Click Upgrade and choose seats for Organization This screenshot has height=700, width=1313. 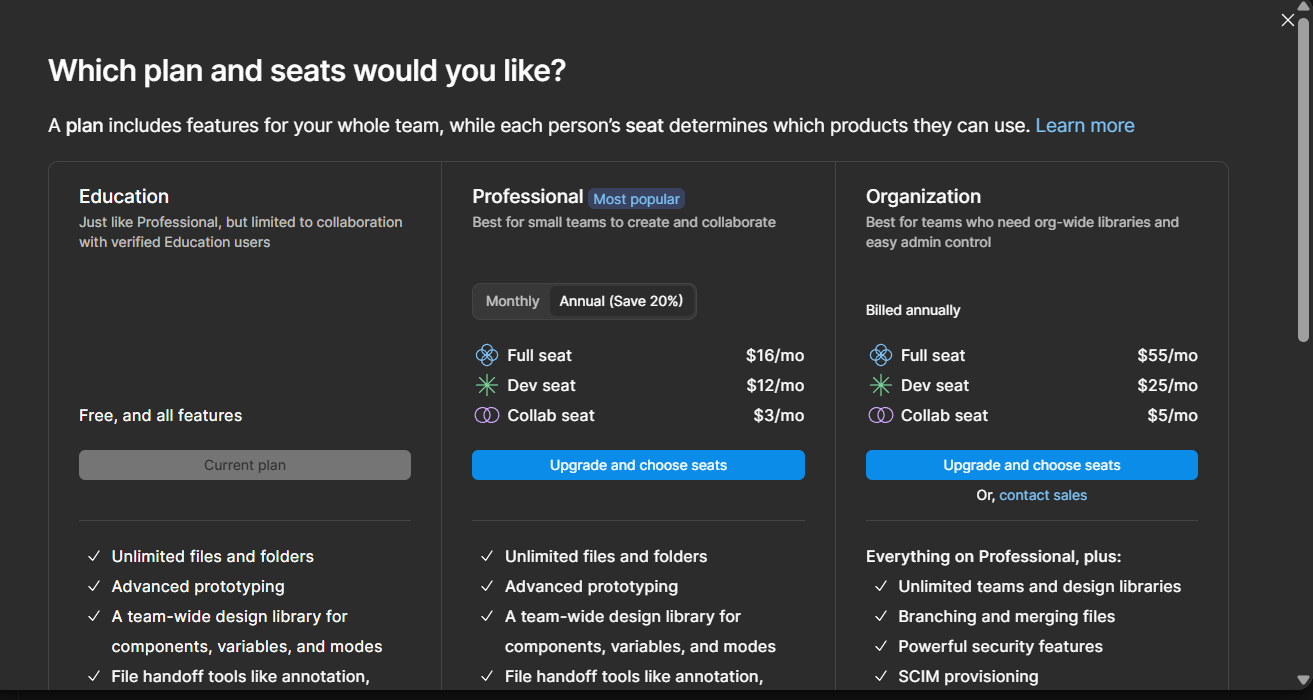[1032, 465]
